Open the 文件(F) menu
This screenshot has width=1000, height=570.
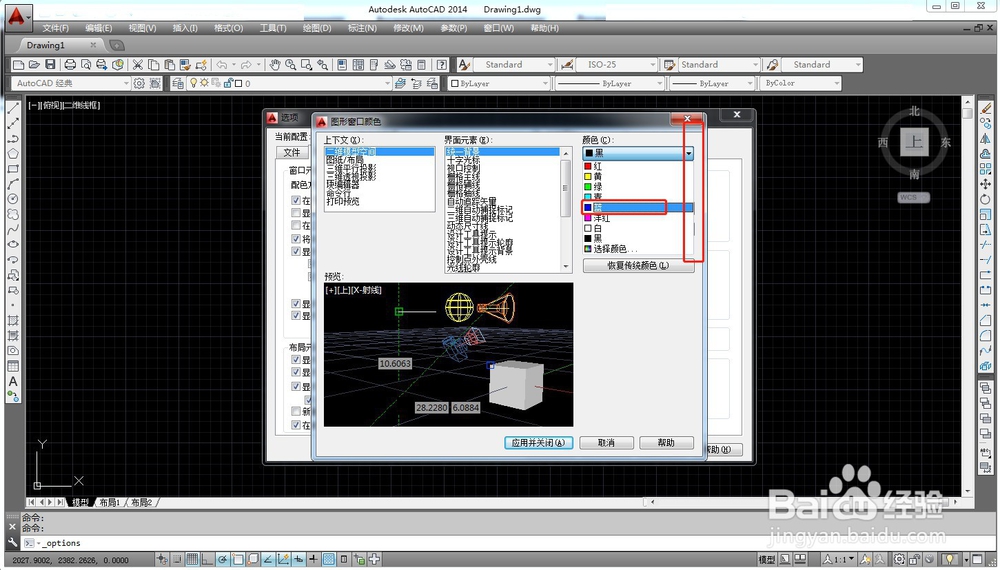coord(55,28)
